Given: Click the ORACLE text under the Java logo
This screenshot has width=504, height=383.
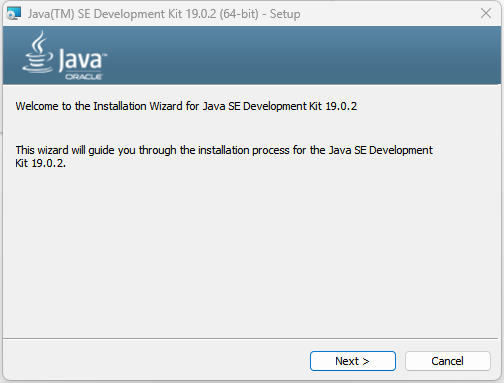Looking at the screenshot, I should [83, 77].
